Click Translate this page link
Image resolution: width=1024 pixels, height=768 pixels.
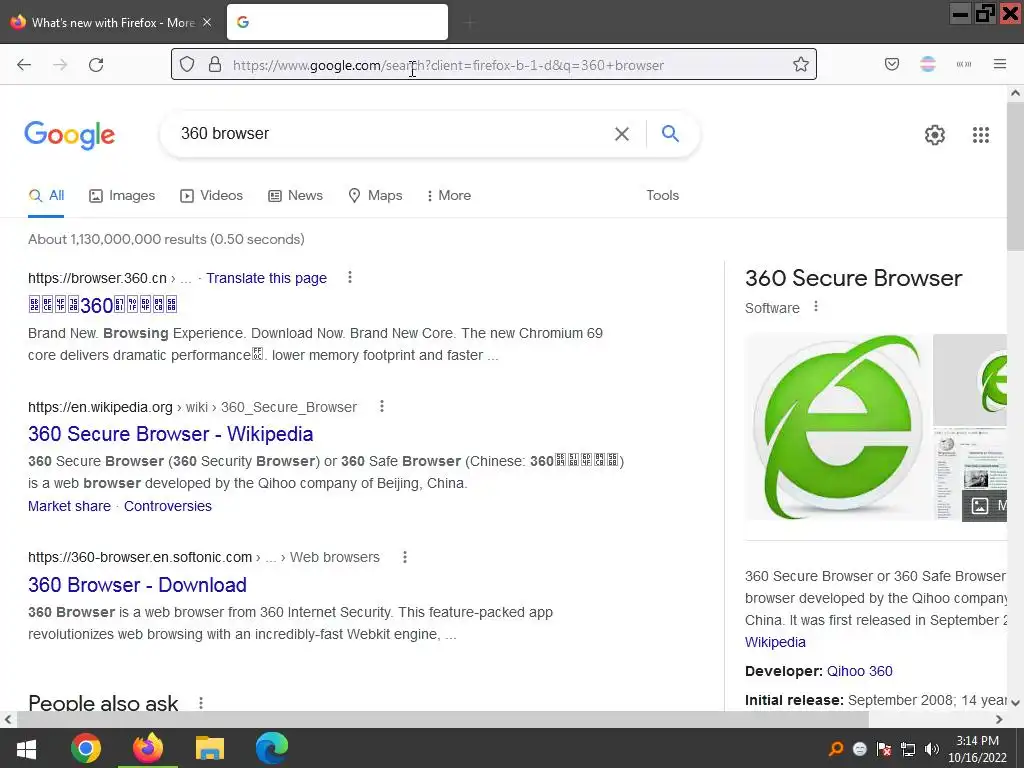click(x=266, y=278)
